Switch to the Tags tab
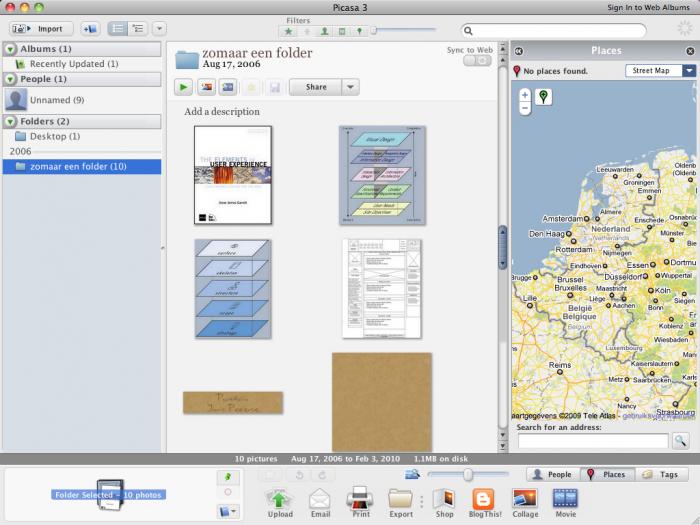This screenshot has width=700, height=525. point(662,474)
